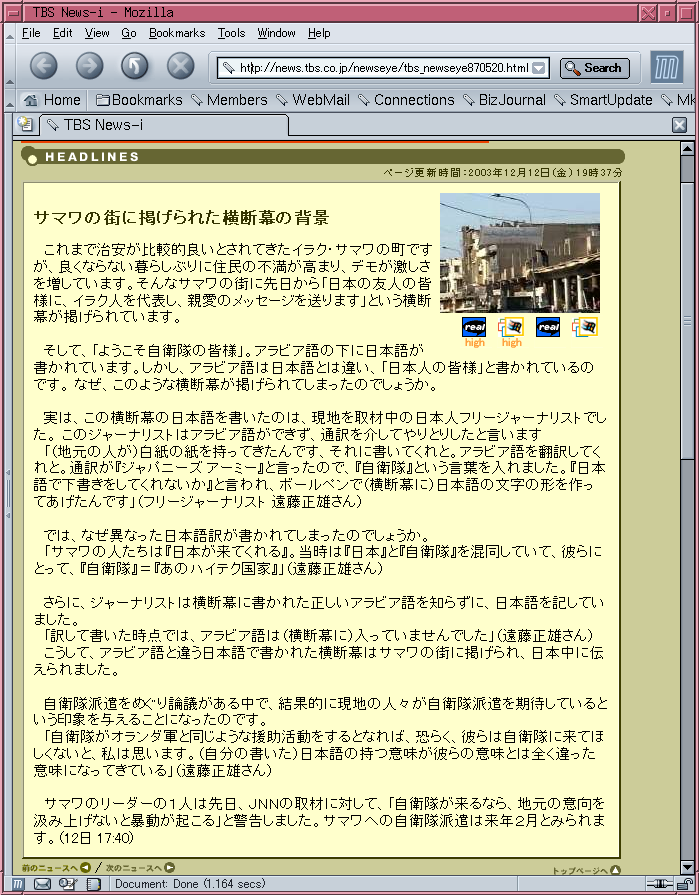The image size is (699, 895).
Task: Open the Go menu
Action: click(129, 33)
